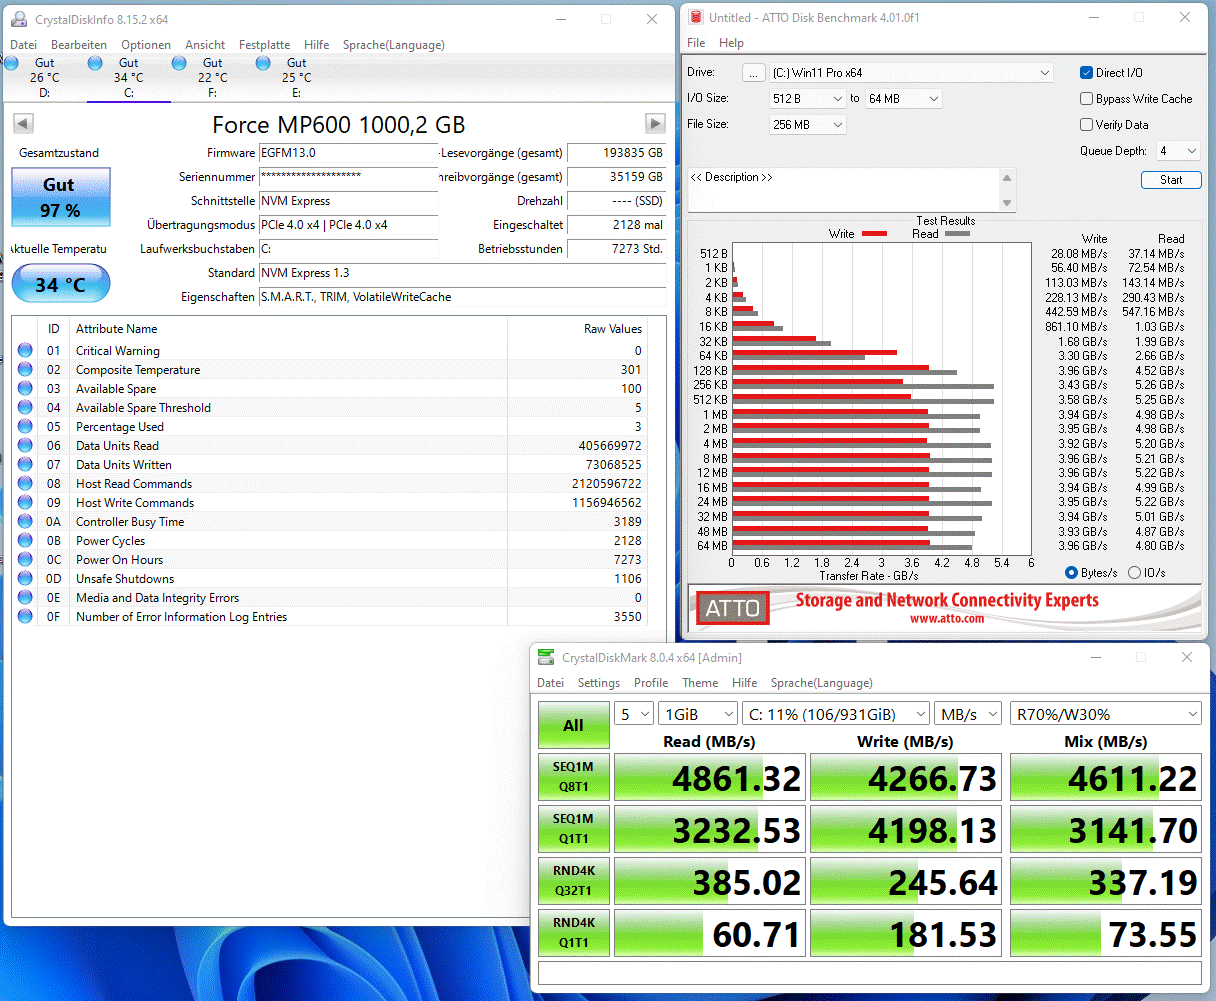
Task: Open the ATTO Help menu
Action: [731, 43]
